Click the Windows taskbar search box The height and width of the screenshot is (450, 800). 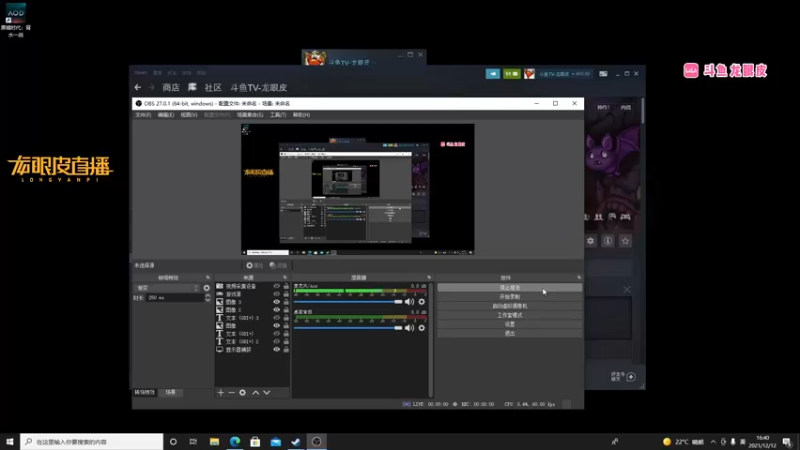coord(92,441)
